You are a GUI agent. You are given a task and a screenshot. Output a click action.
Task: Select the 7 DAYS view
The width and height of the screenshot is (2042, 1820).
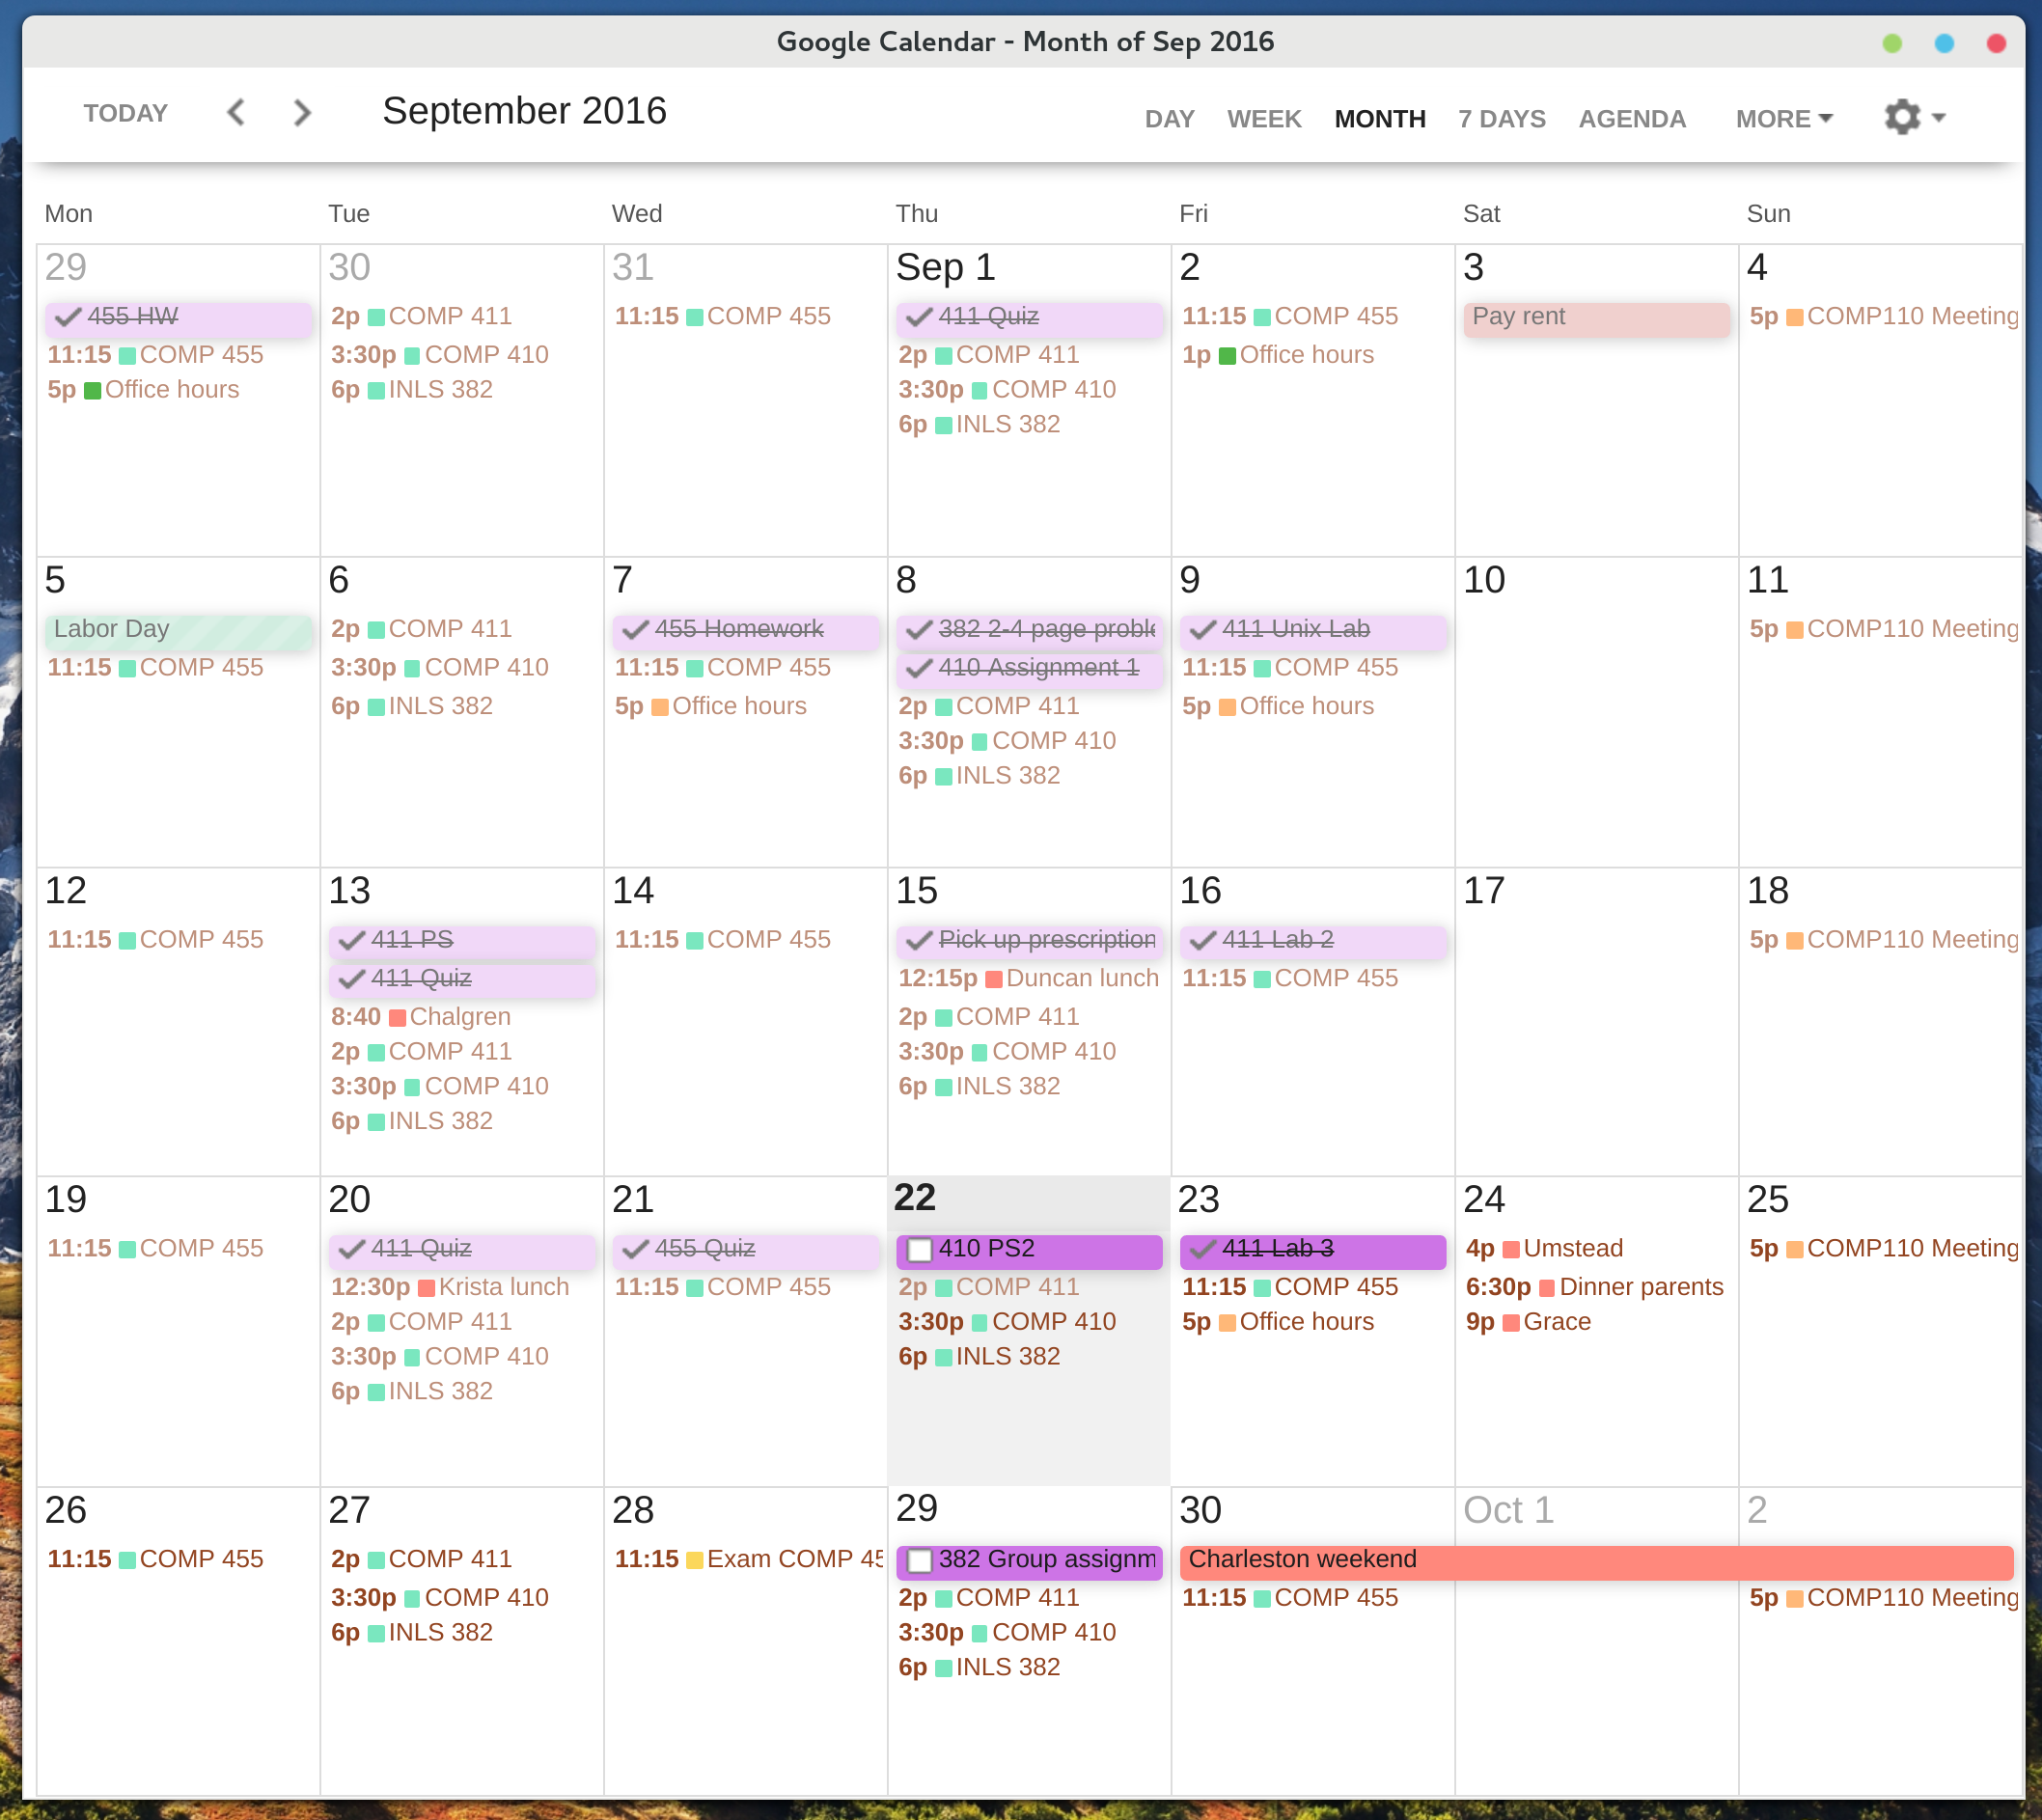[x=1501, y=118]
